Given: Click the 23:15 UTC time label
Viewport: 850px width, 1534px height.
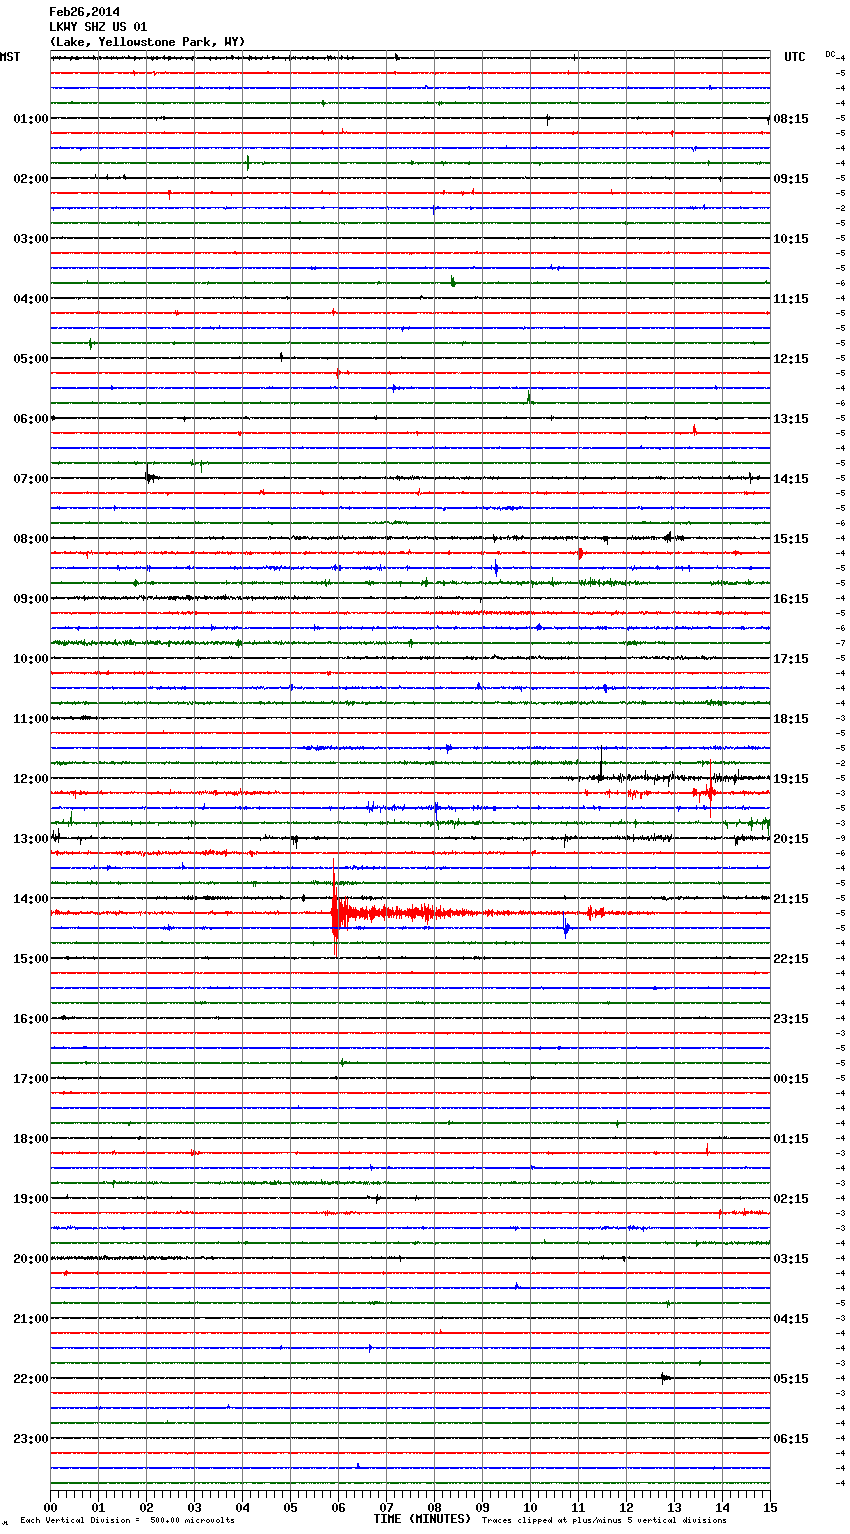Looking at the screenshot, I should (x=791, y=1019).
